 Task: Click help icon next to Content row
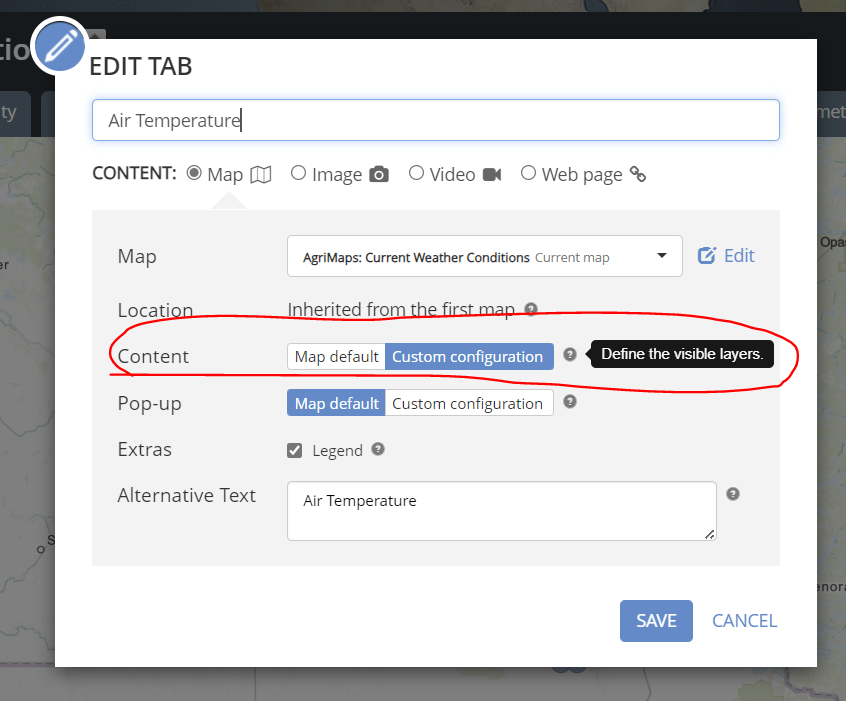pyautogui.click(x=570, y=354)
